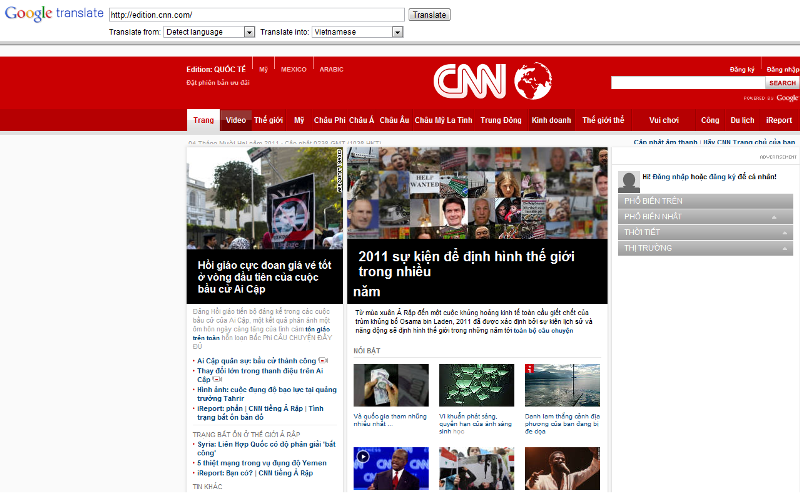Screen dimensions: 800x494
Task: Click in the URL input field
Action: (257, 15)
